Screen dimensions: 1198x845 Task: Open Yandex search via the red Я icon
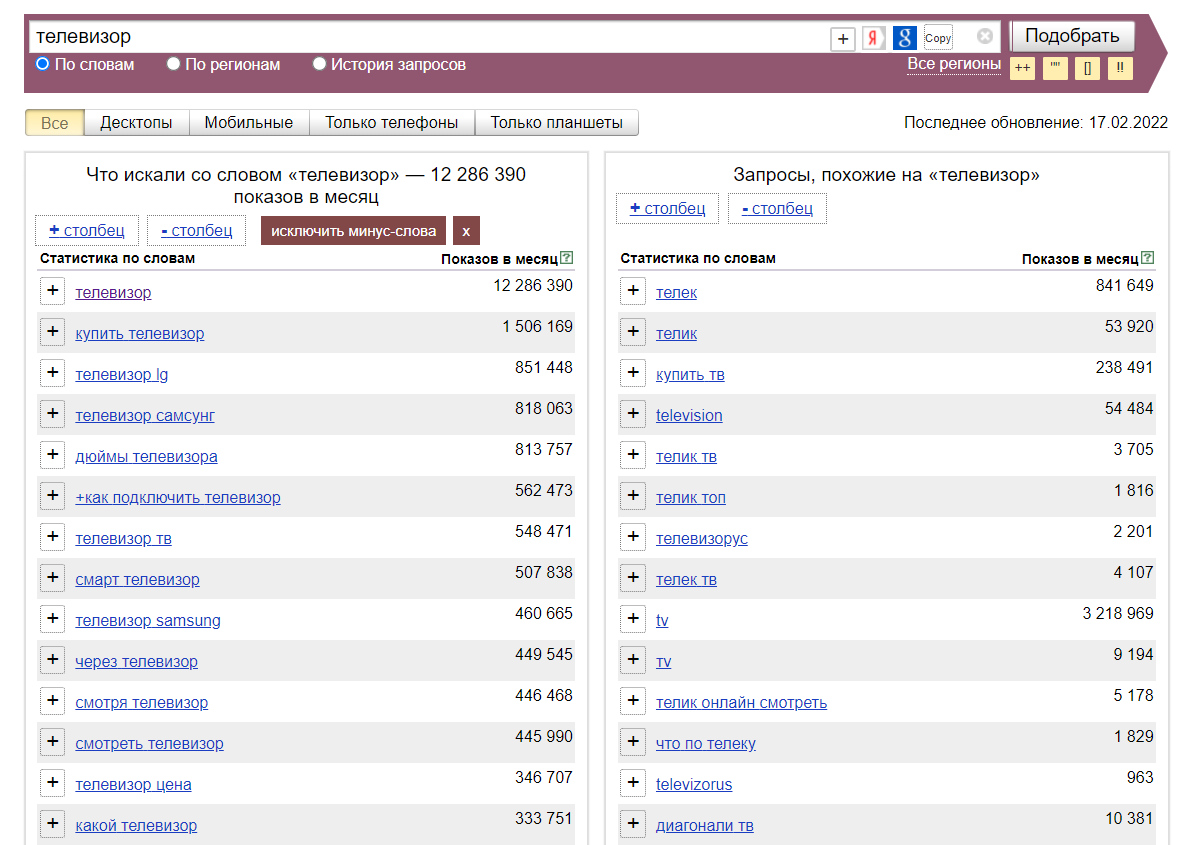point(873,38)
